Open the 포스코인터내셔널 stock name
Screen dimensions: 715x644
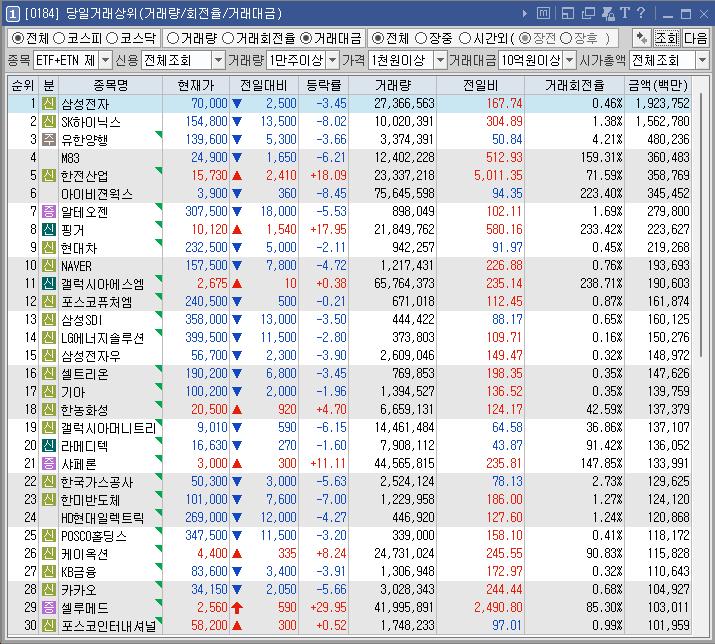point(109,625)
